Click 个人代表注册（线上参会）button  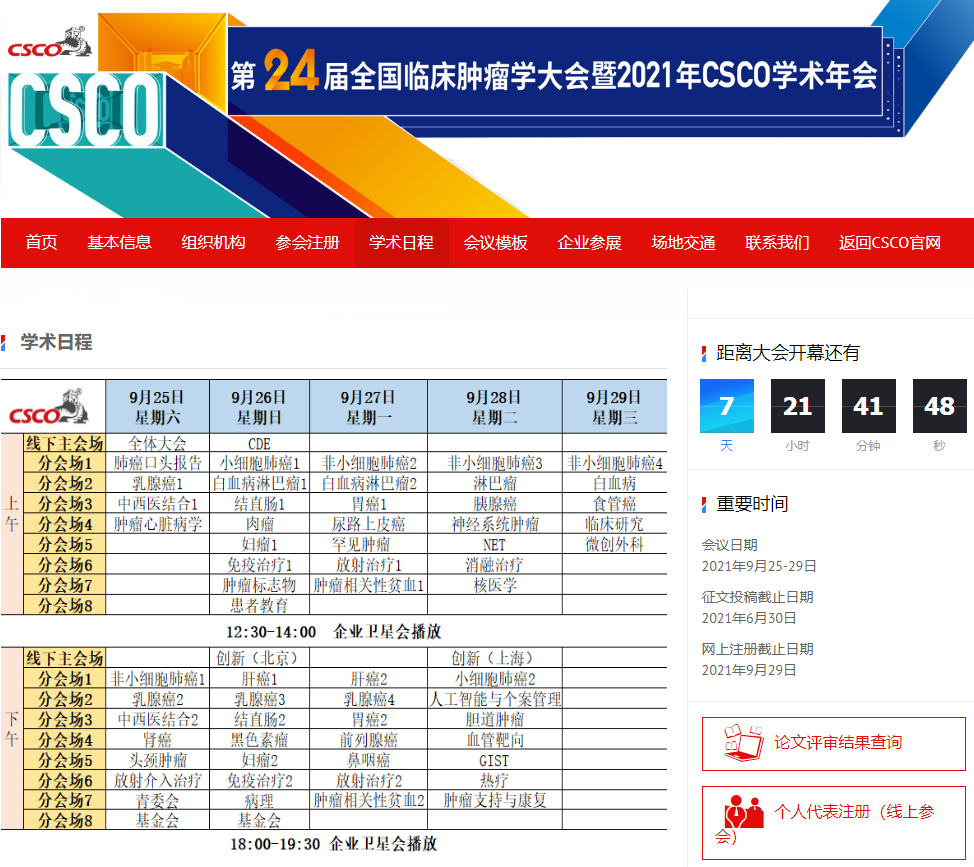coord(834,823)
